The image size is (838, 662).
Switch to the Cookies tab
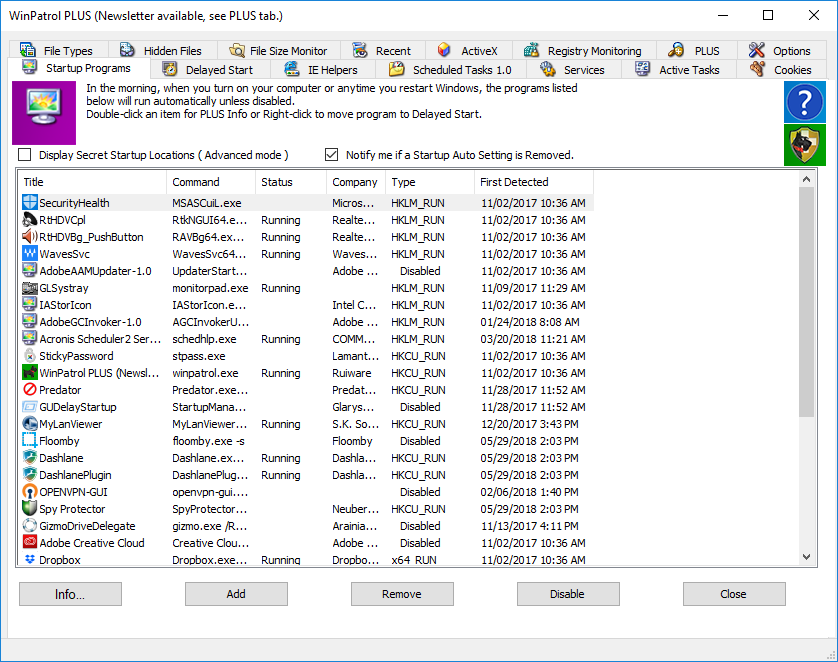tap(781, 69)
